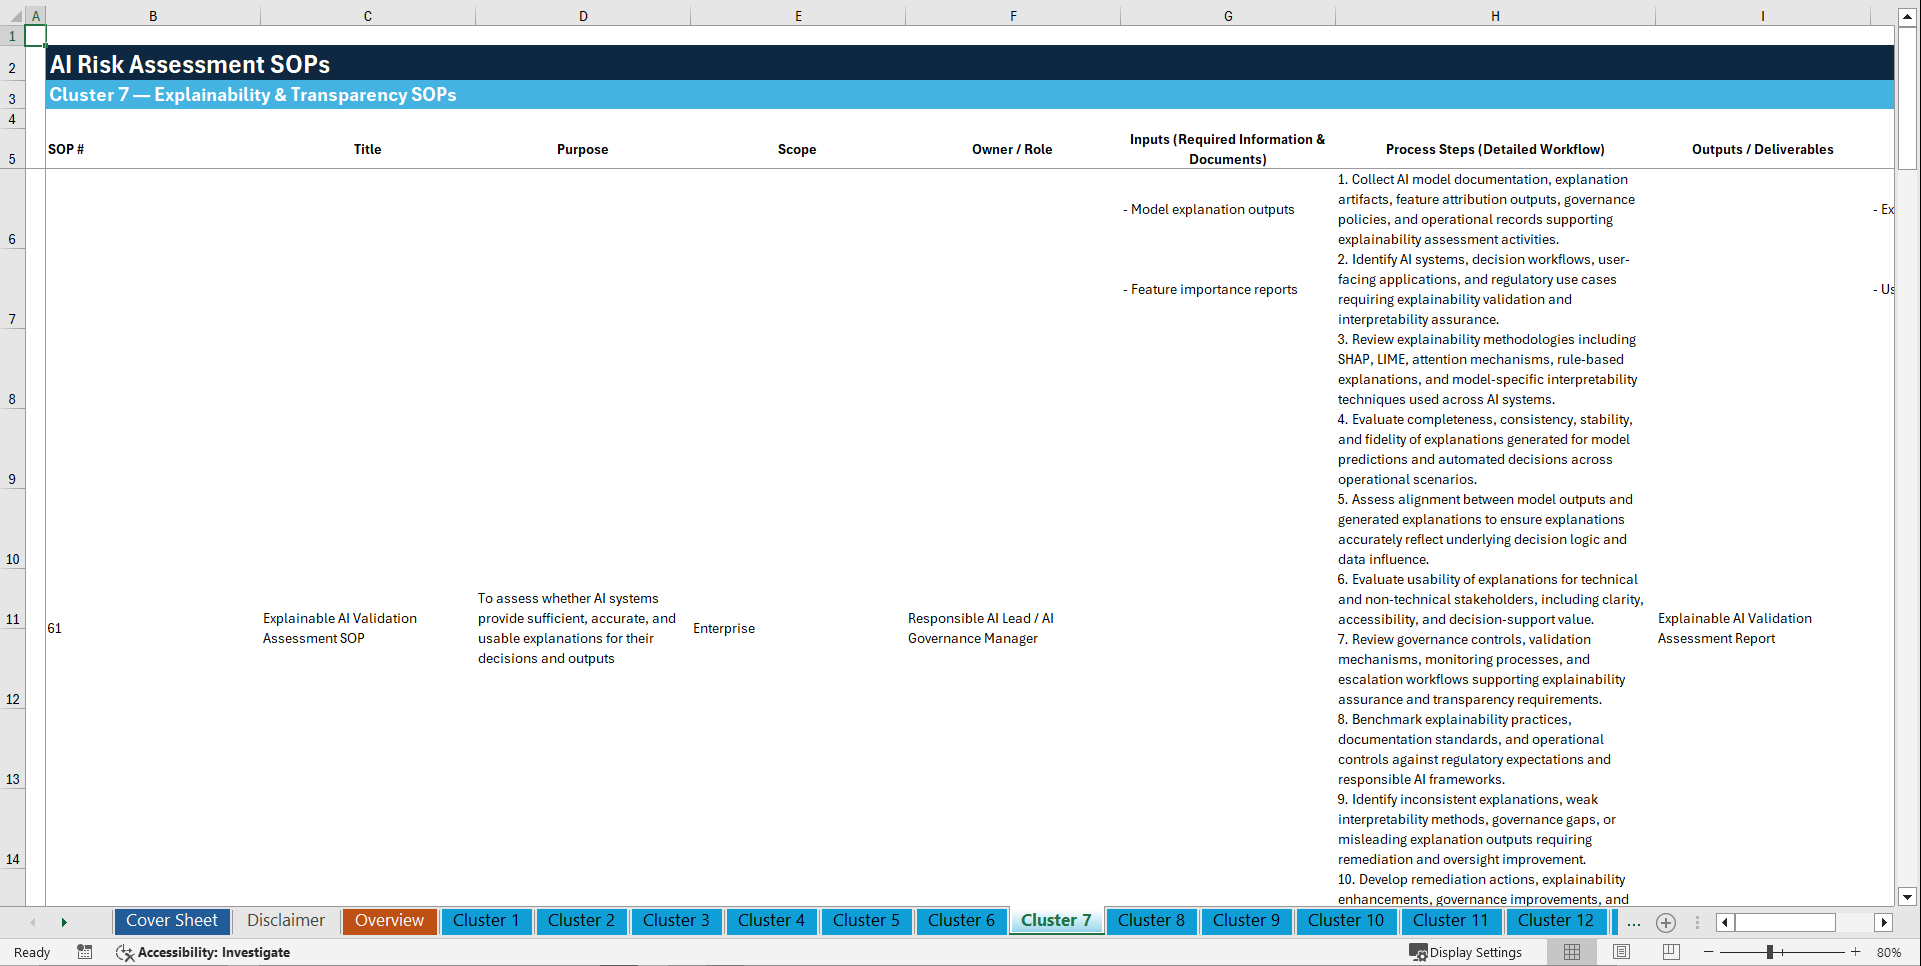Switch to Cluster 2 sheet

tap(581, 921)
